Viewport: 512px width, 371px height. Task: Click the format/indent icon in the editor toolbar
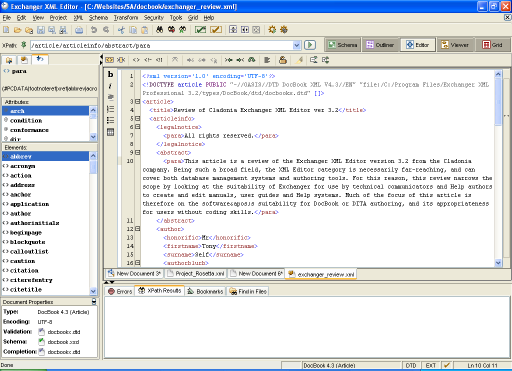coord(267,60)
